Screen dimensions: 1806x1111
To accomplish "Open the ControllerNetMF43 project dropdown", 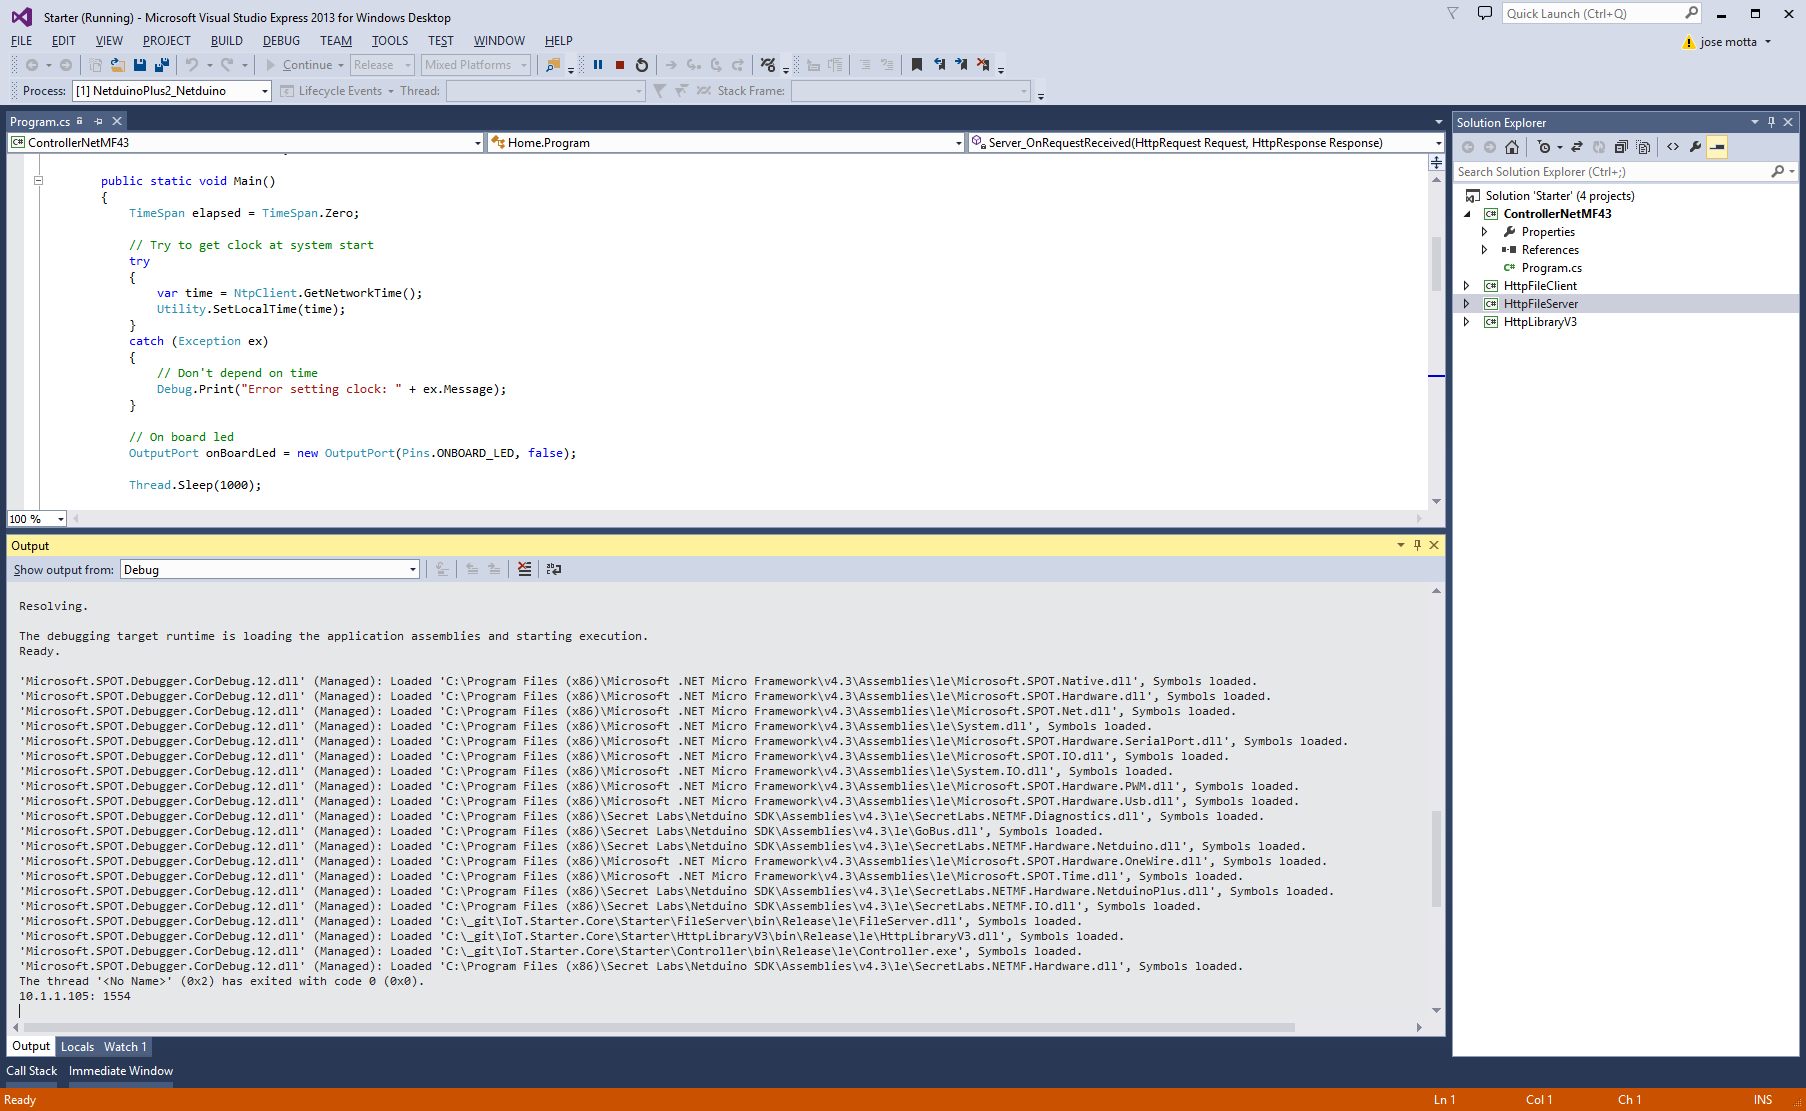I will 246,143.
